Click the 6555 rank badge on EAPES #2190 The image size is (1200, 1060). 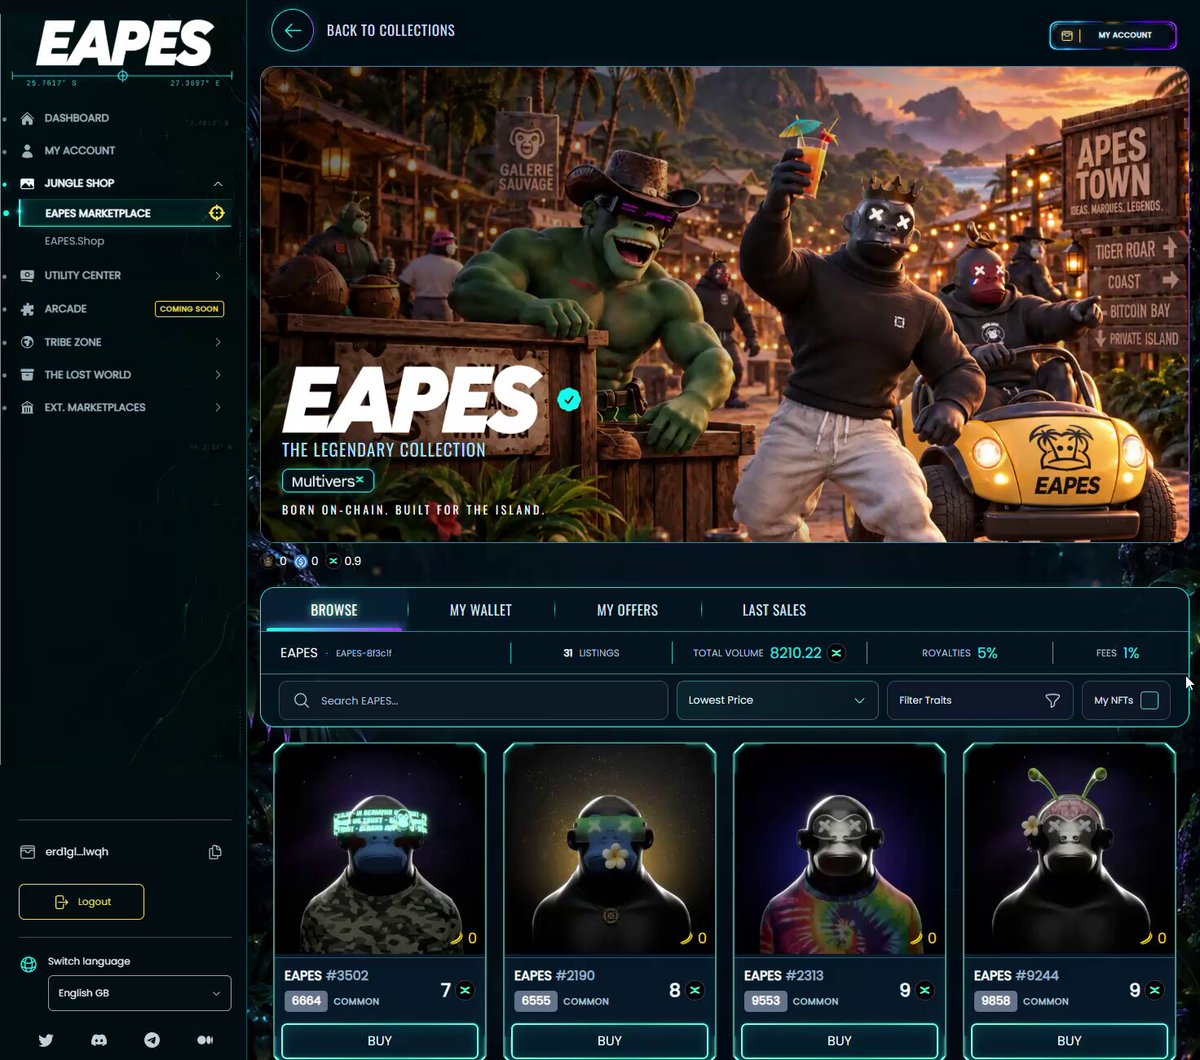(x=536, y=1001)
